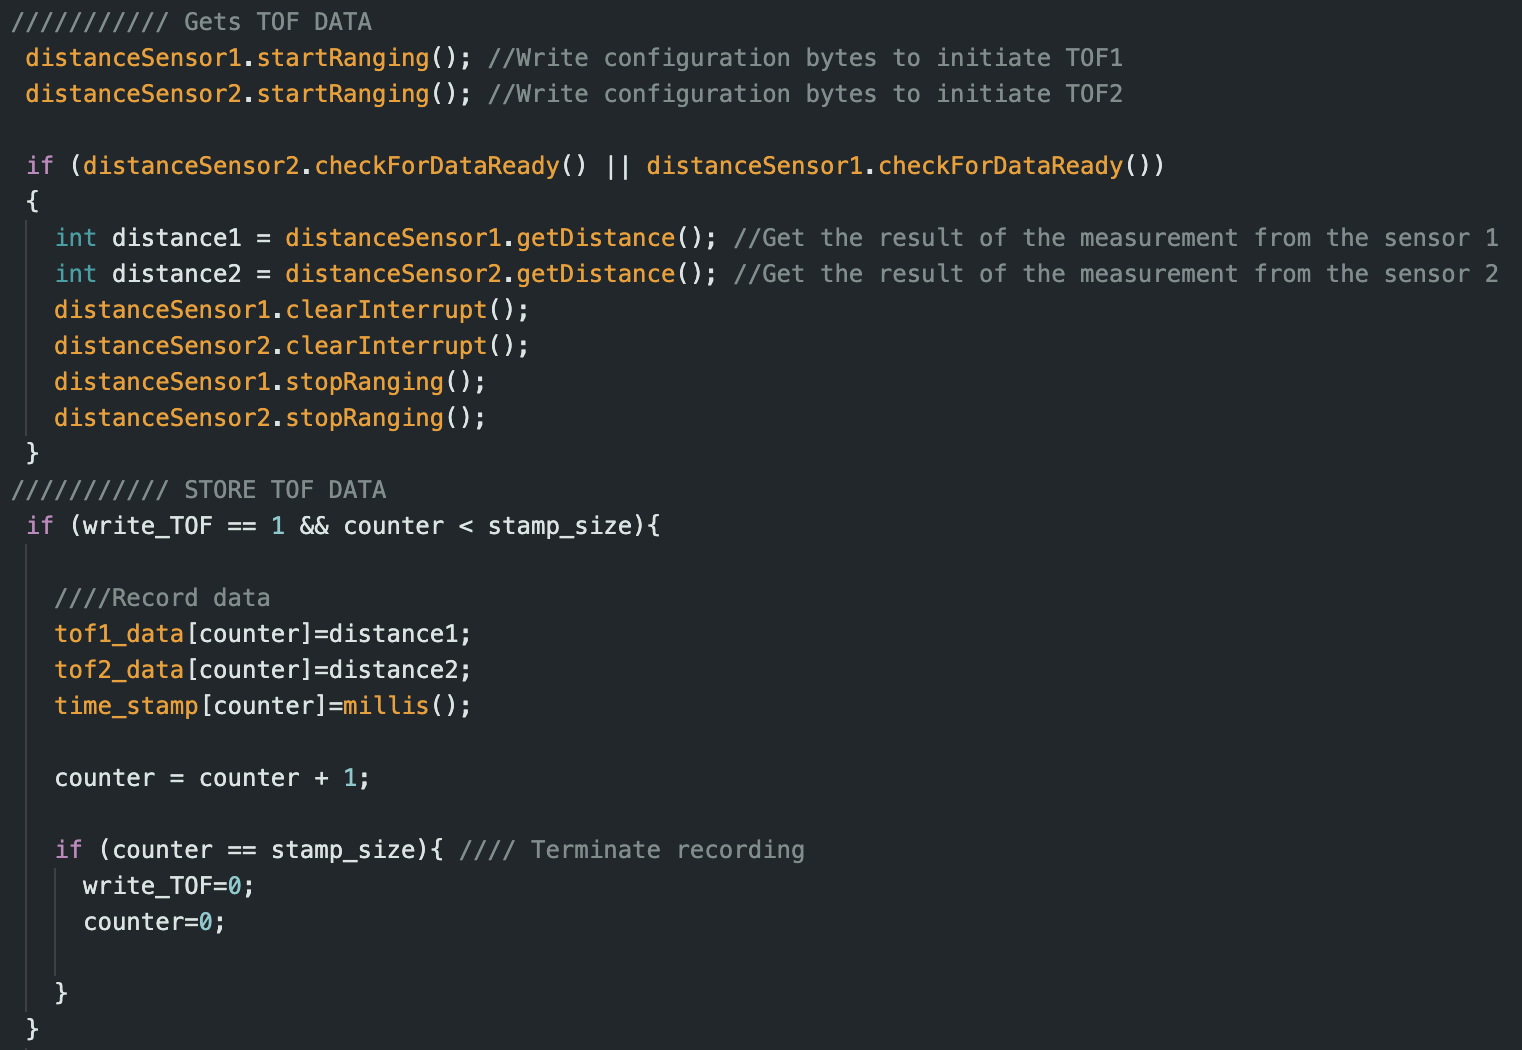This screenshot has width=1522, height=1050.
Task: Click the "counter = counter + 1" statement
Action: pyautogui.click(x=211, y=778)
